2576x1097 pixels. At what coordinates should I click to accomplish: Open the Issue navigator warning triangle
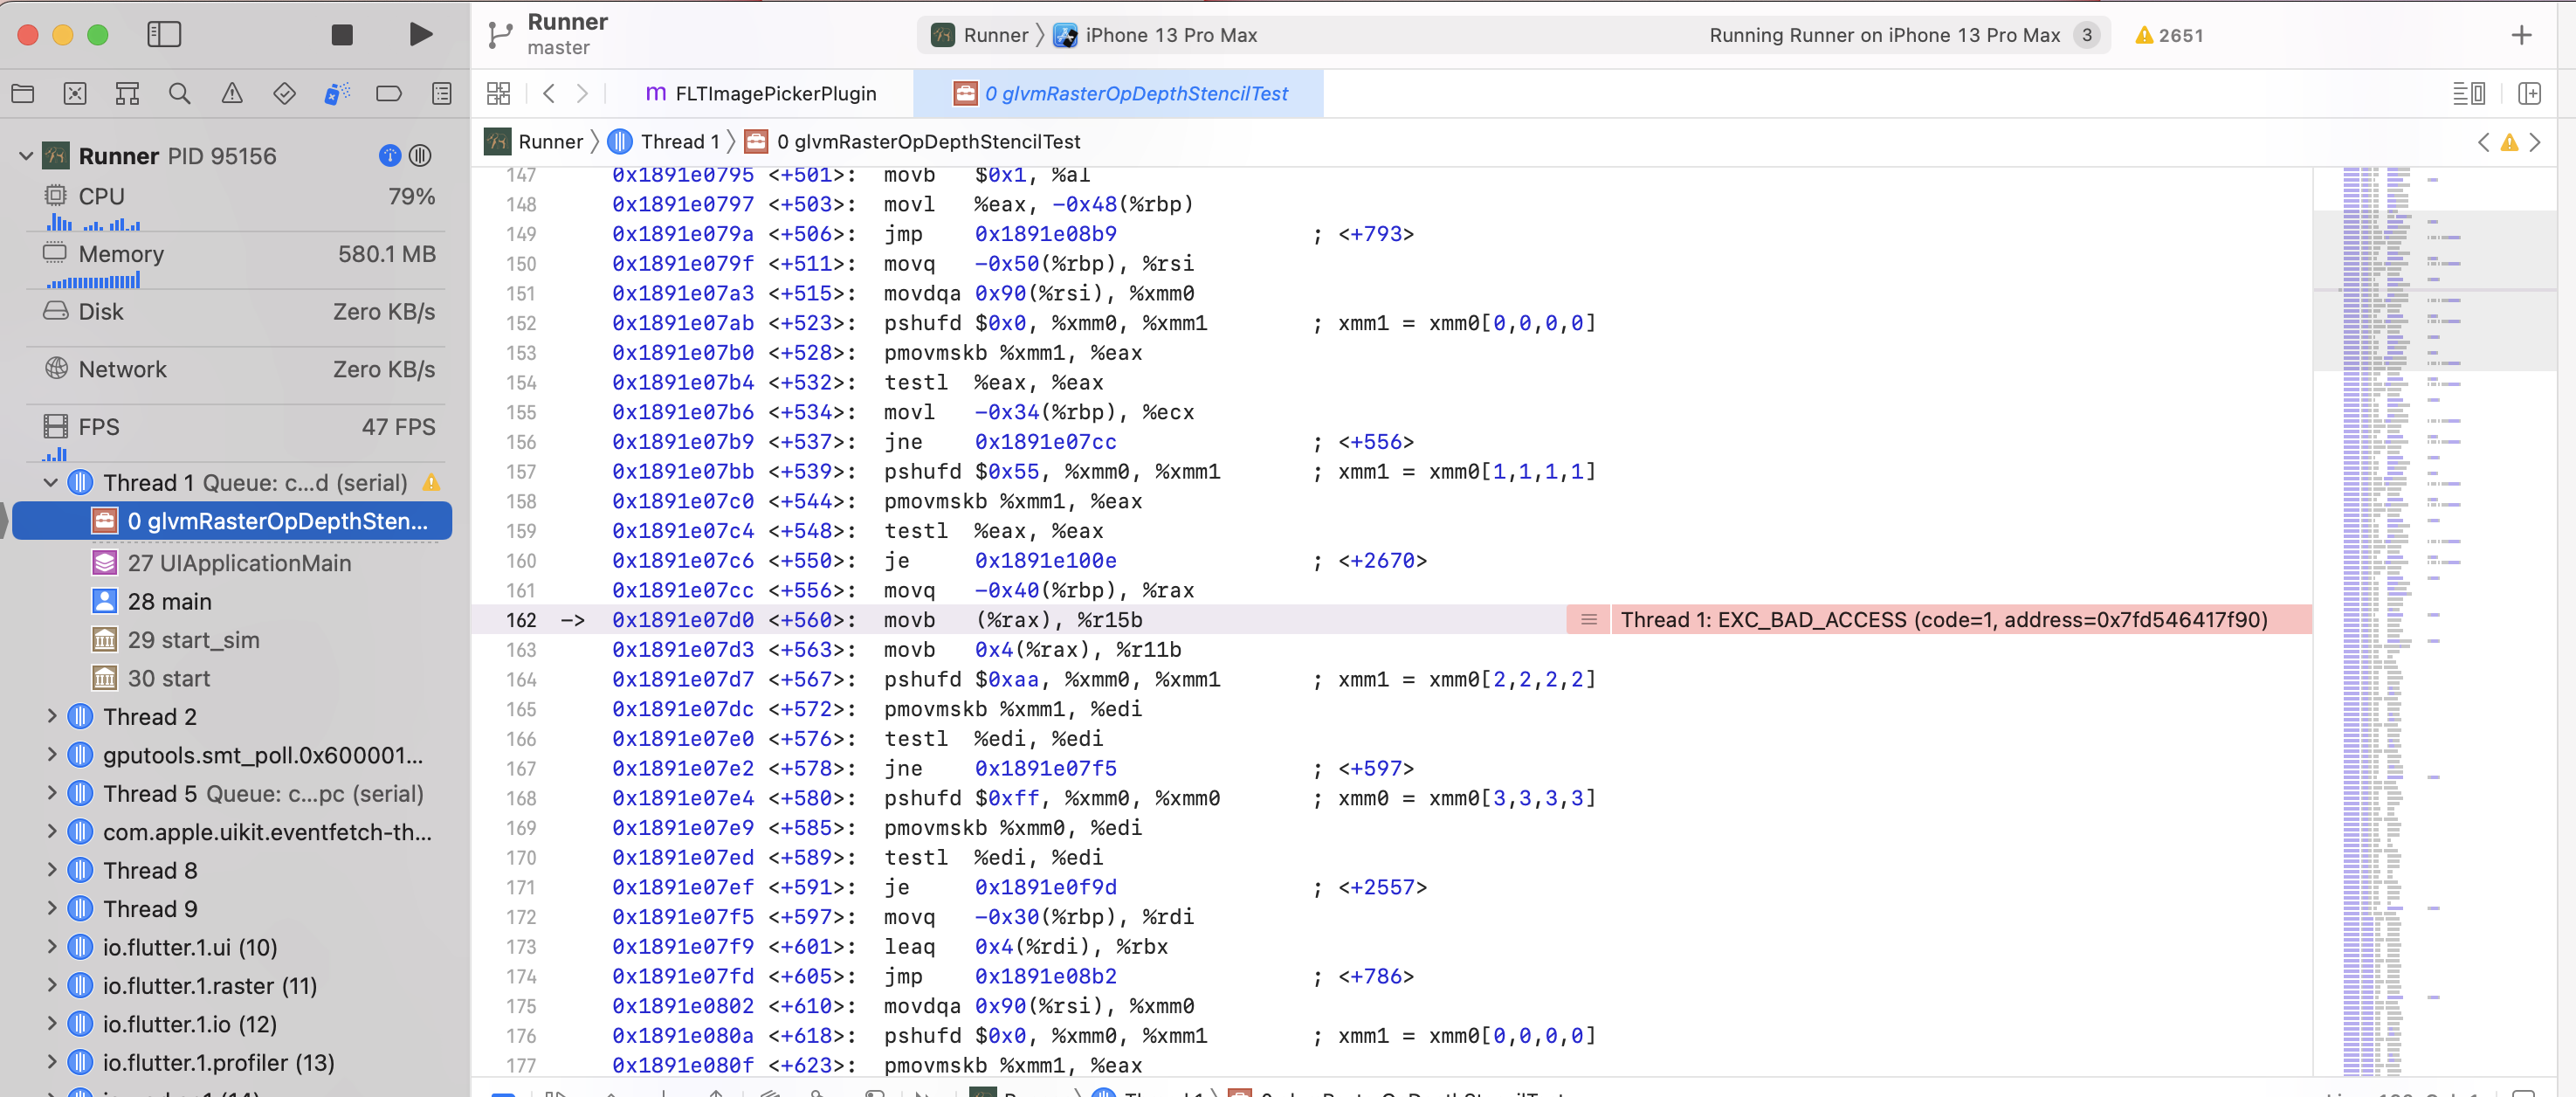tap(231, 93)
